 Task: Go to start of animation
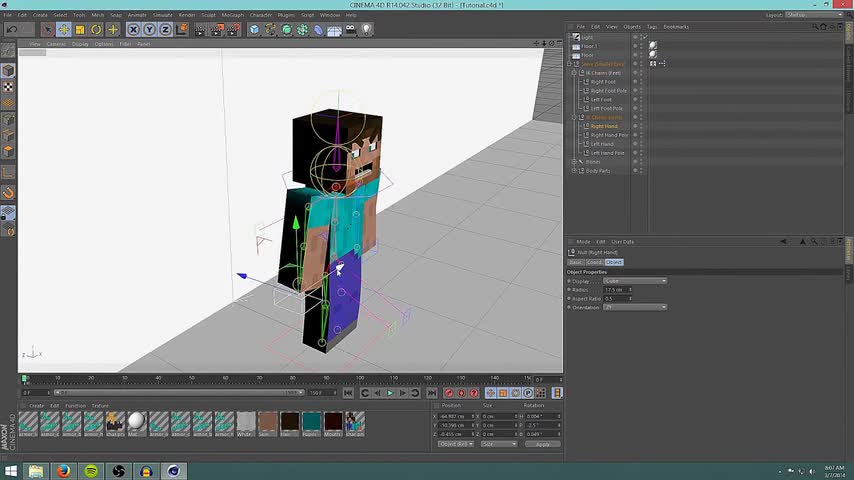(x=348, y=393)
